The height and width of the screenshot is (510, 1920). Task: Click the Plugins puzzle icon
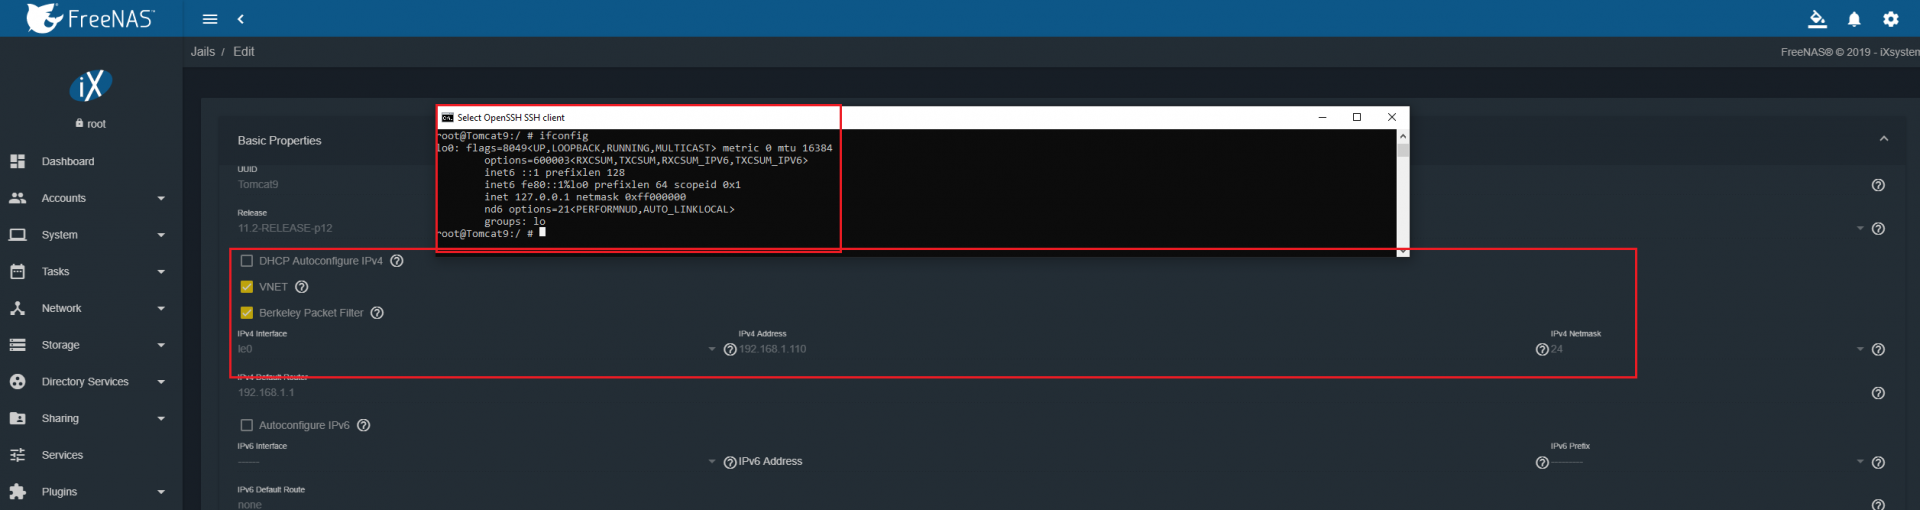click(17, 492)
